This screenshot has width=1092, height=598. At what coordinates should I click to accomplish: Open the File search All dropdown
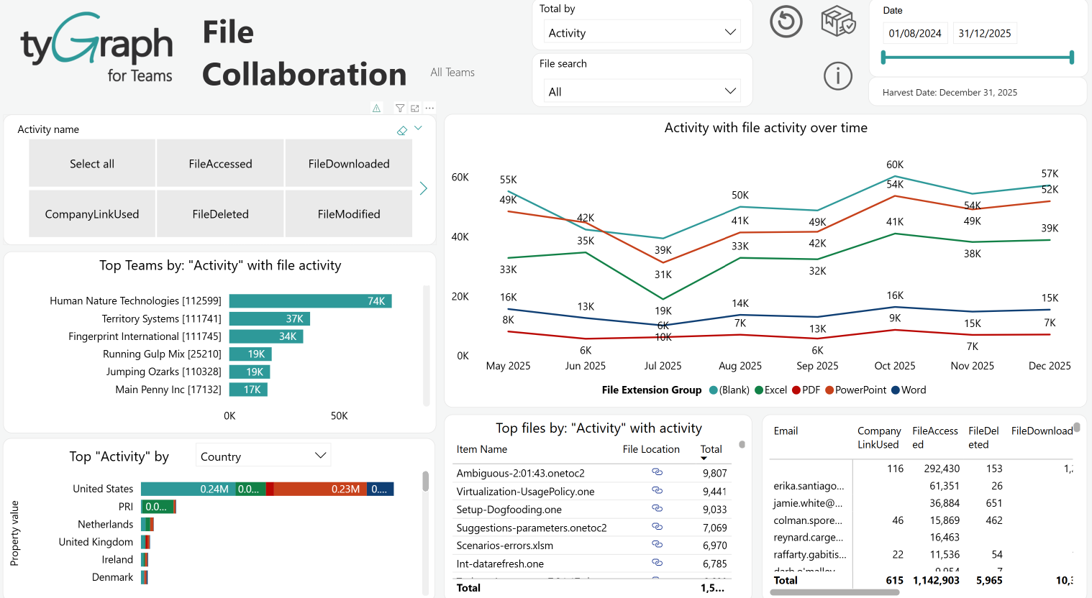pyautogui.click(x=641, y=91)
